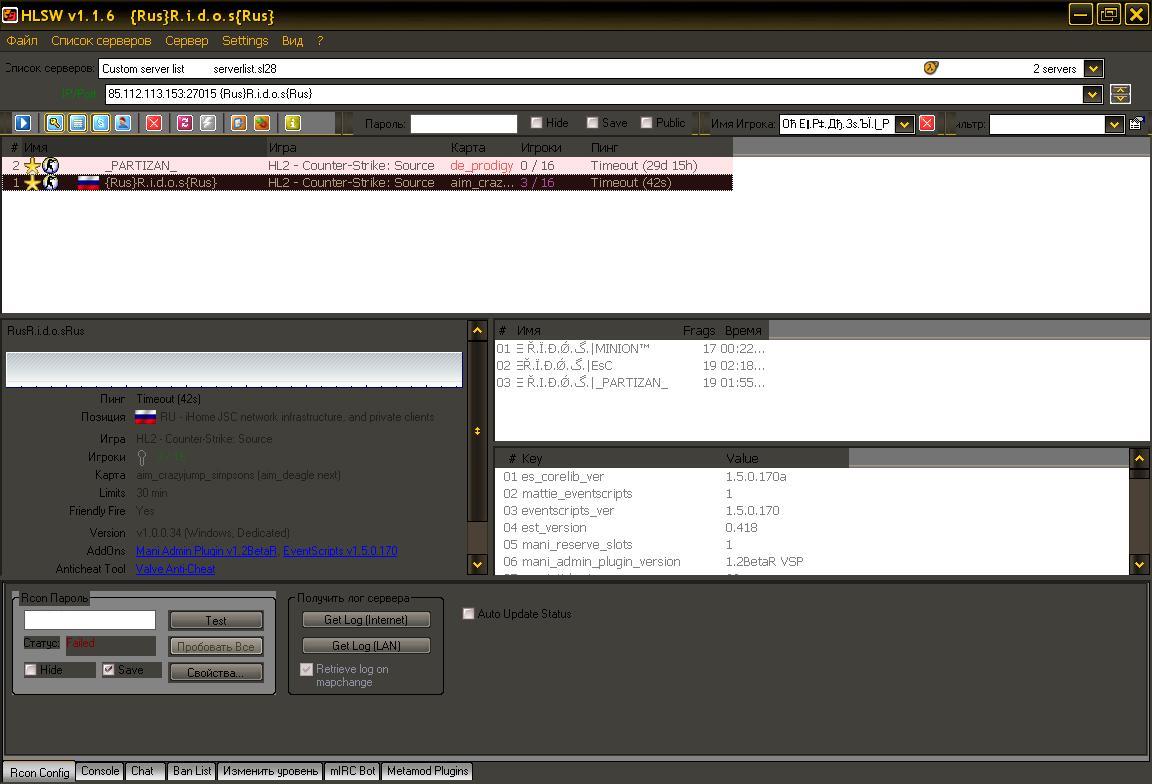
Task: Click the Rcon password input field
Action: tap(90, 620)
